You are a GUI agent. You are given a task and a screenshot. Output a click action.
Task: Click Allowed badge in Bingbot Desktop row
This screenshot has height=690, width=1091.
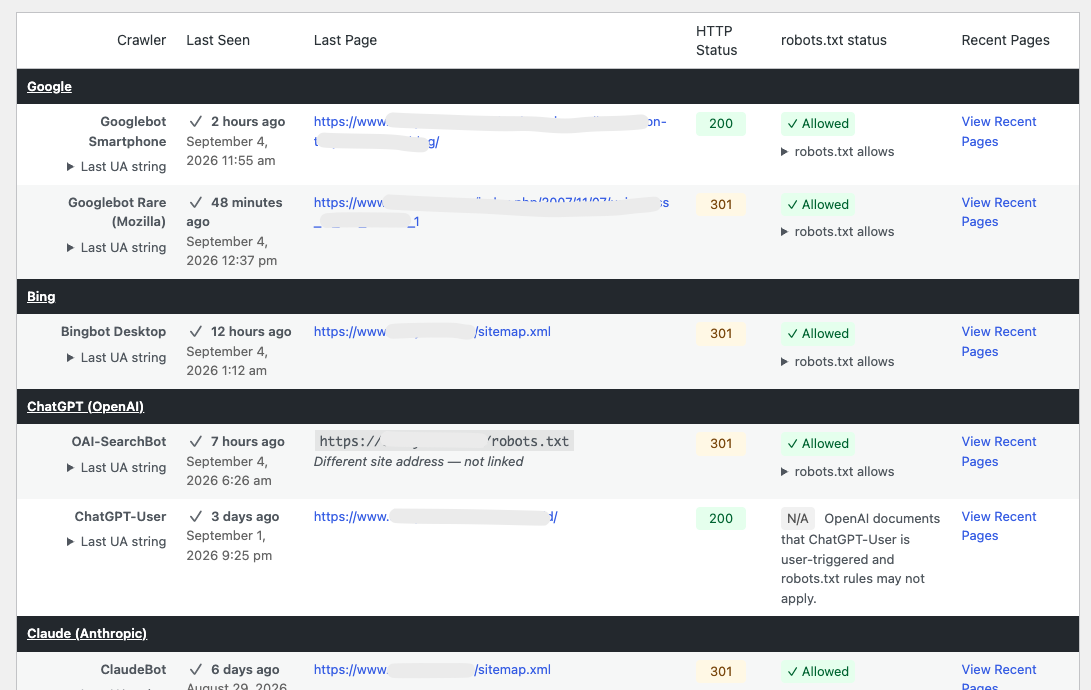click(818, 334)
